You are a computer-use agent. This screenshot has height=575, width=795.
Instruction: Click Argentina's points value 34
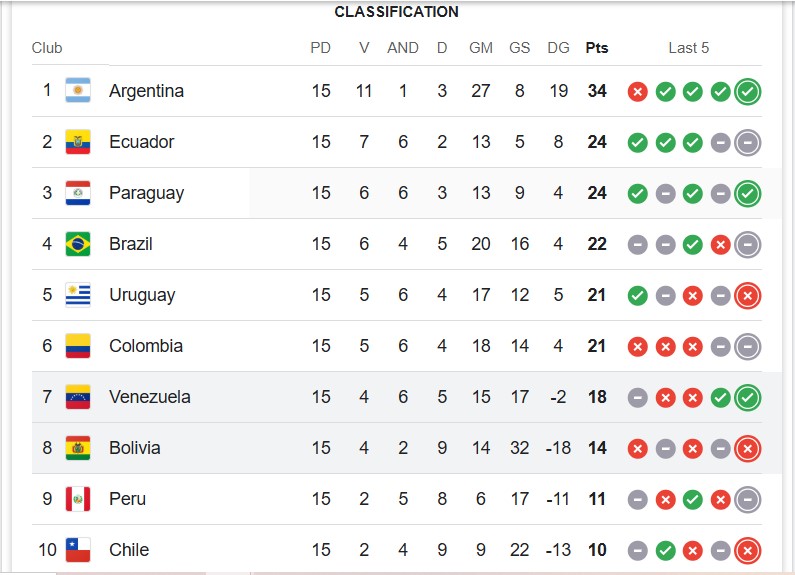click(597, 91)
